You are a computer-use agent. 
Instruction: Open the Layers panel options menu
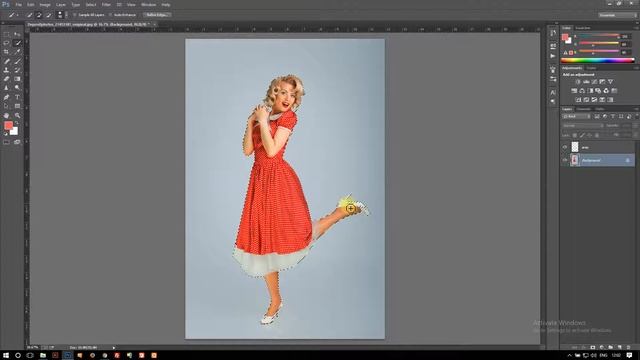click(636, 109)
